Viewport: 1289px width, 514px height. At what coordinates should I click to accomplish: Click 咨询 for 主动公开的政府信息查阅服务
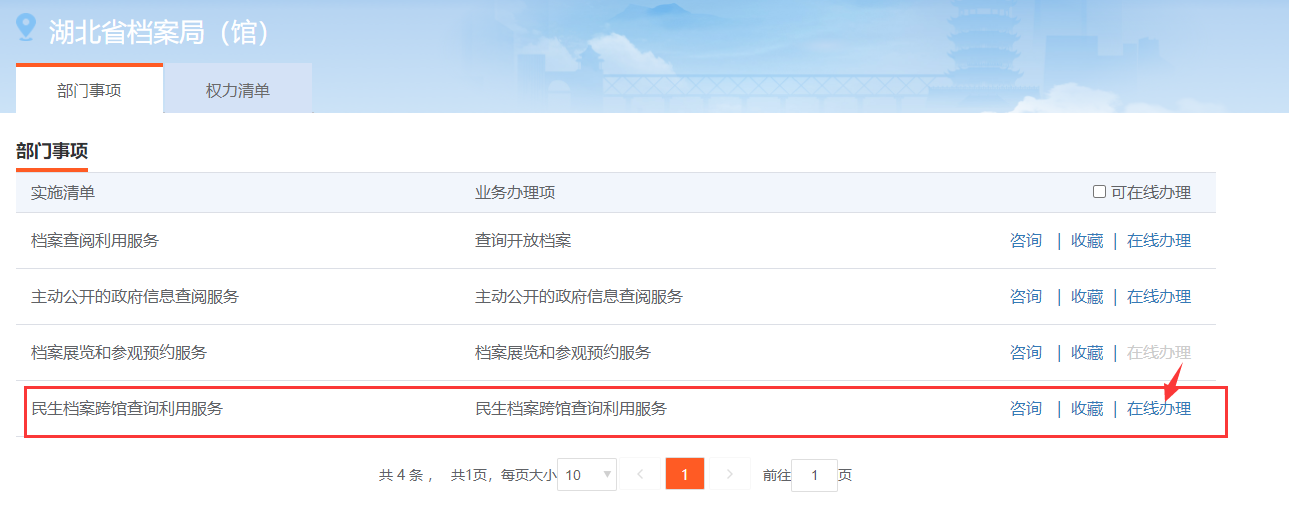click(1025, 297)
